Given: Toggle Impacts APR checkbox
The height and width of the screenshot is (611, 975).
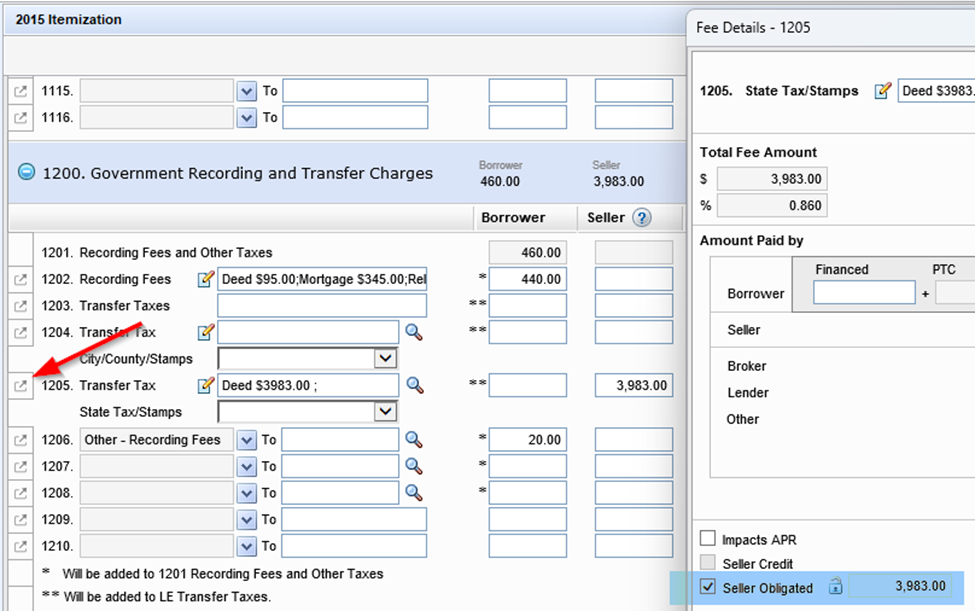Looking at the screenshot, I should (708, 538).
